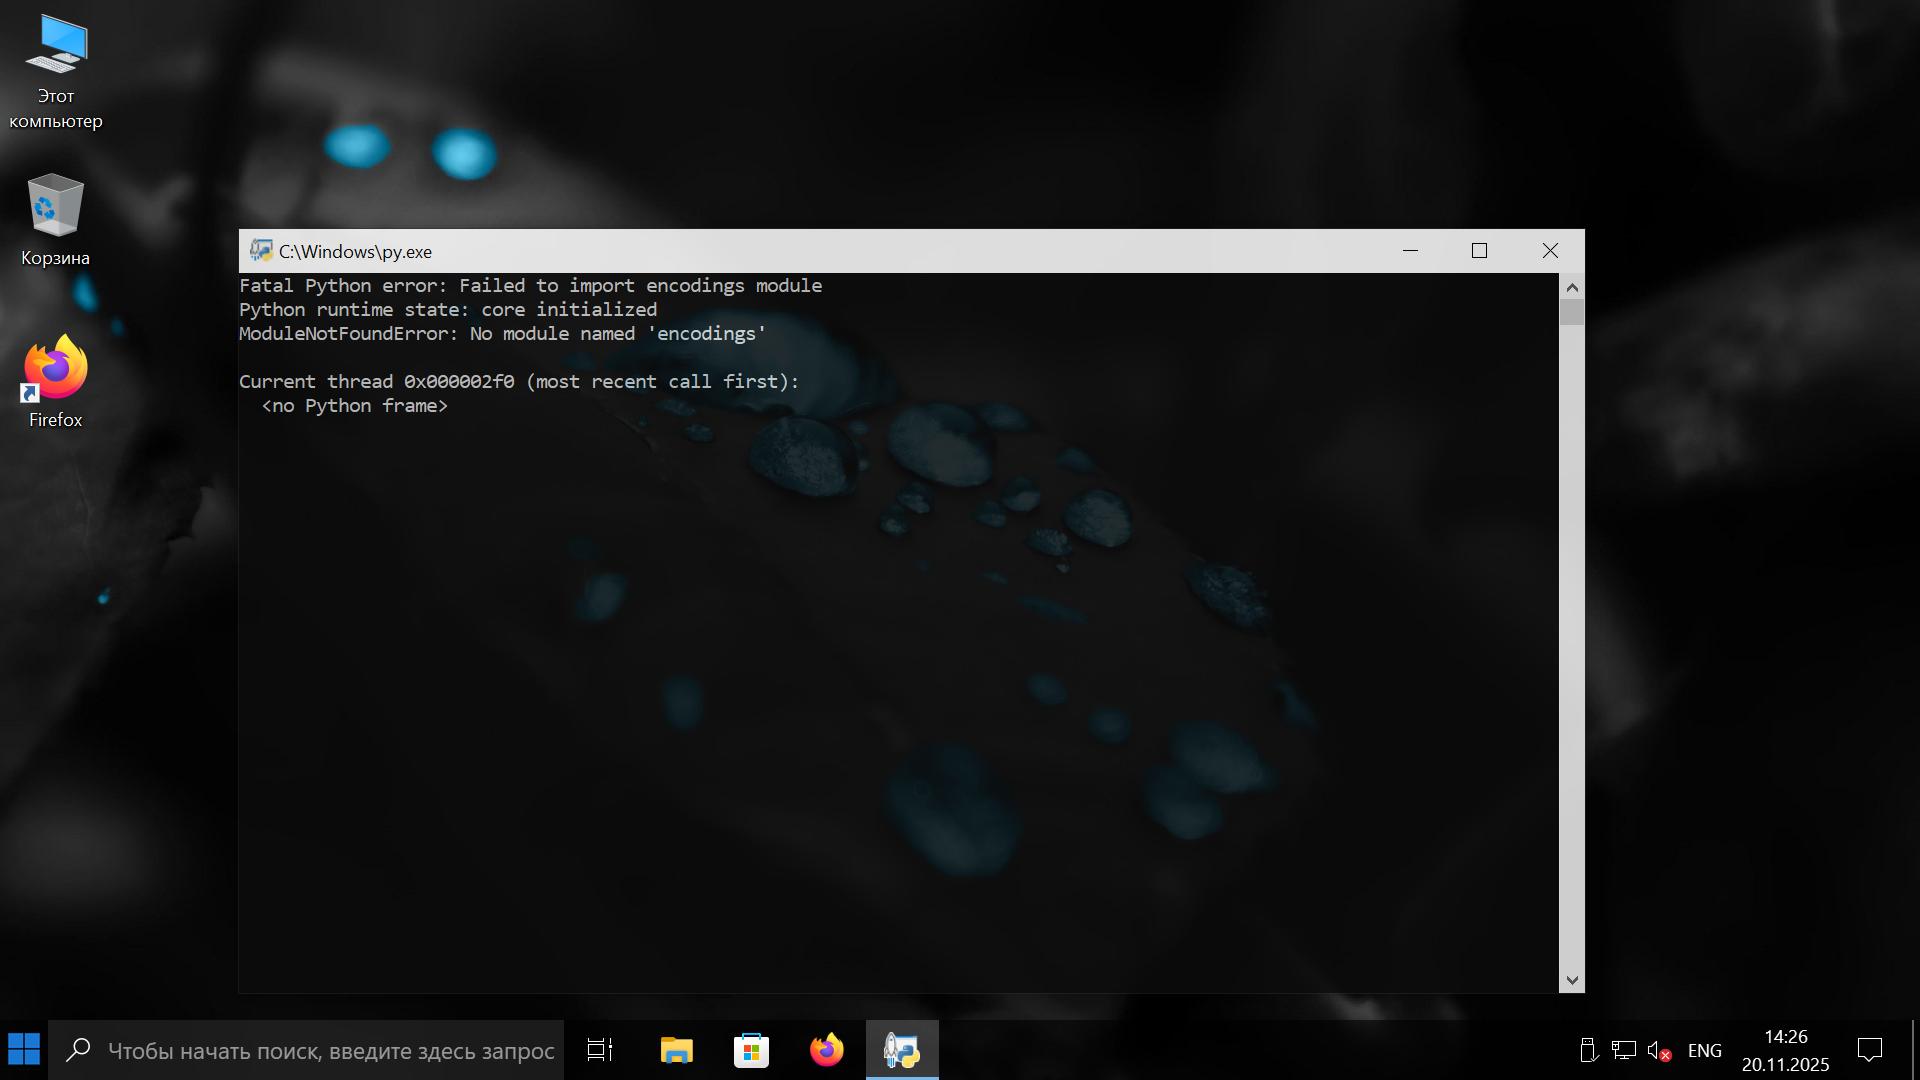1920x1080 pixels.
Task: Open the clock and date flyout
Action: 1785,1051
